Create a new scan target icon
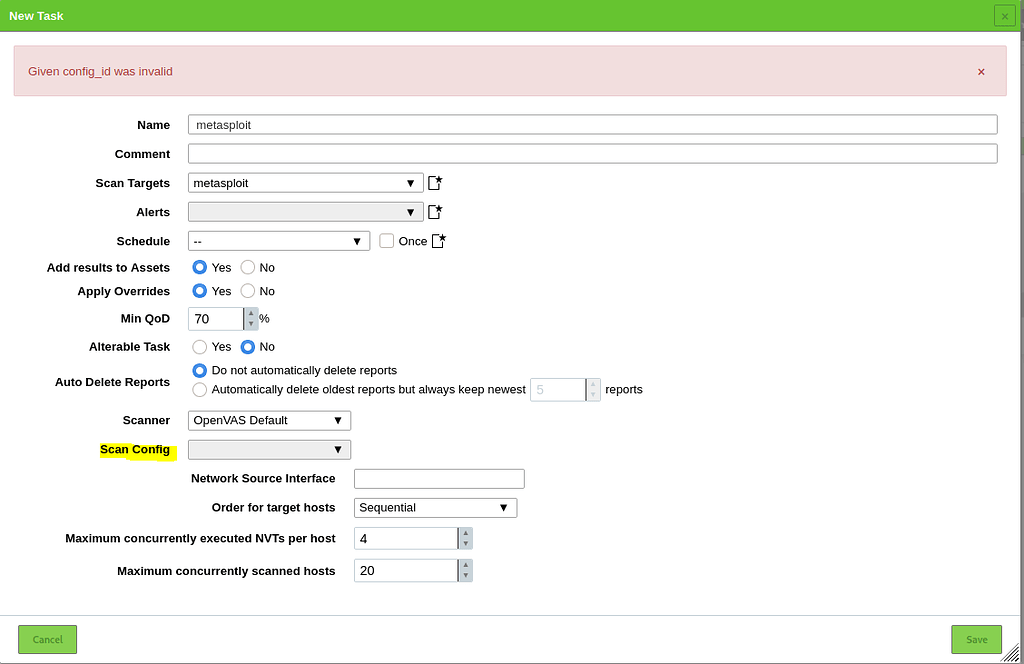This screenshot has width=1024, height=664. pyautogui.click(x=435, y=183)
